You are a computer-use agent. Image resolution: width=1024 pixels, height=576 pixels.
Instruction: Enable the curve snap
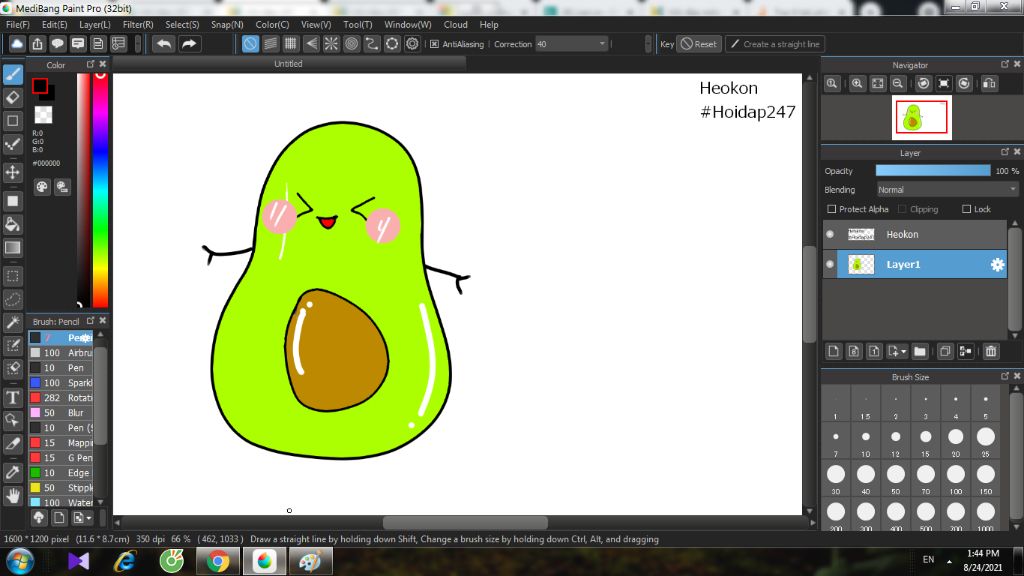pyautogui.click(x=372, y=44)
